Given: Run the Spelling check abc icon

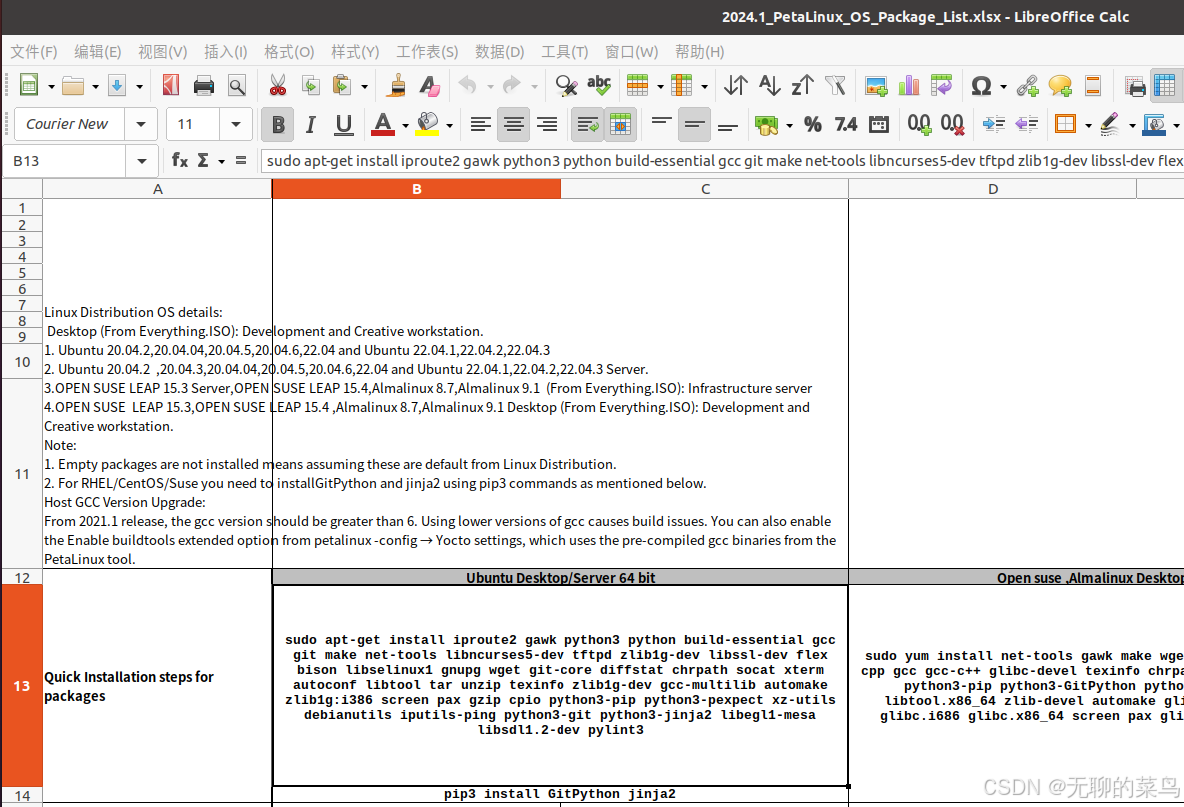Looking at the screenshot, I should coord(599,85).
